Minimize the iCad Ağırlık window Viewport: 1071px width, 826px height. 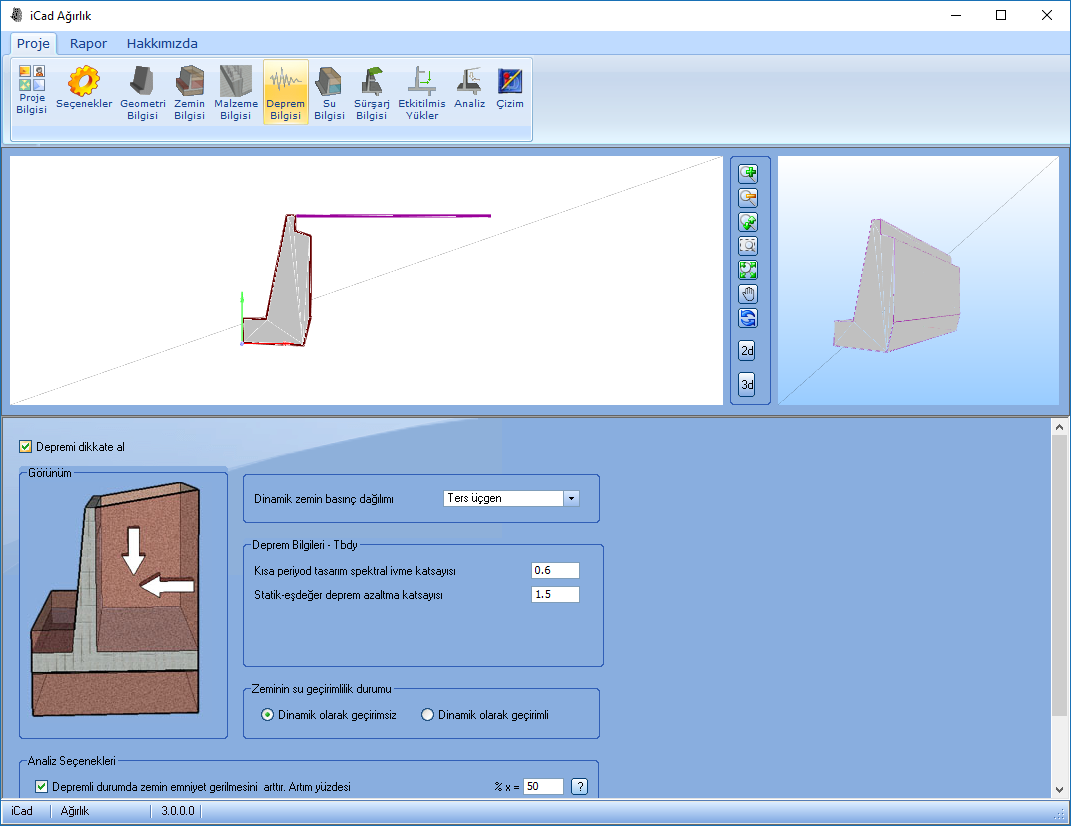[956, 15]
